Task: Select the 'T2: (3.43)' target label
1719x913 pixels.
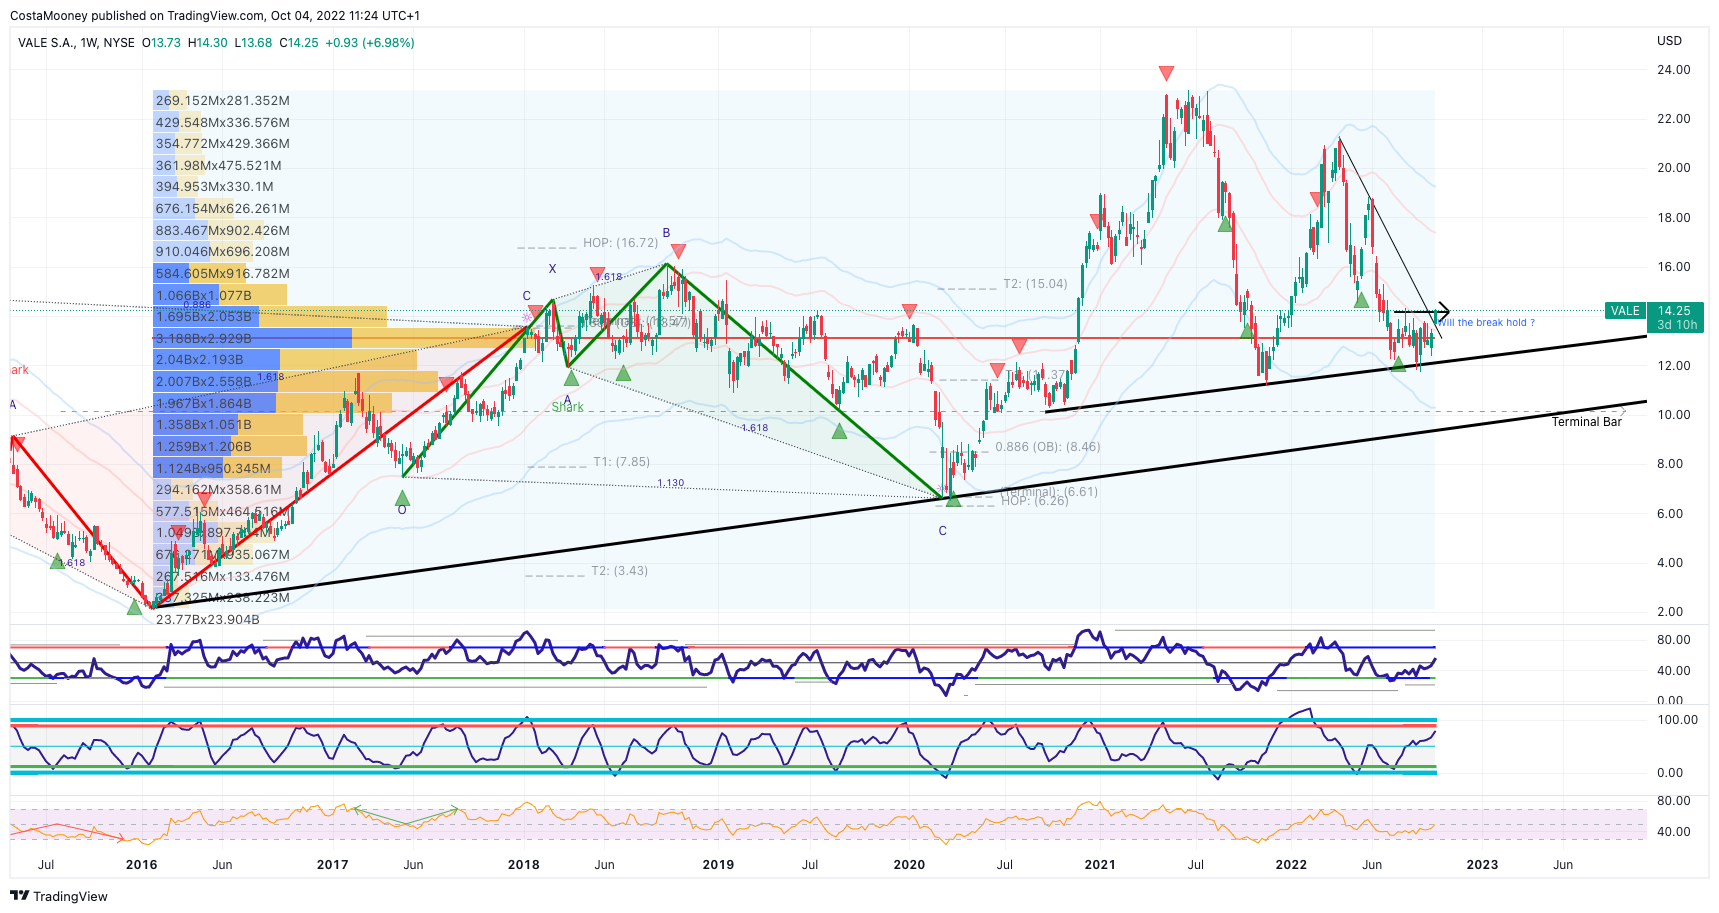Action: tap(619, 571)
